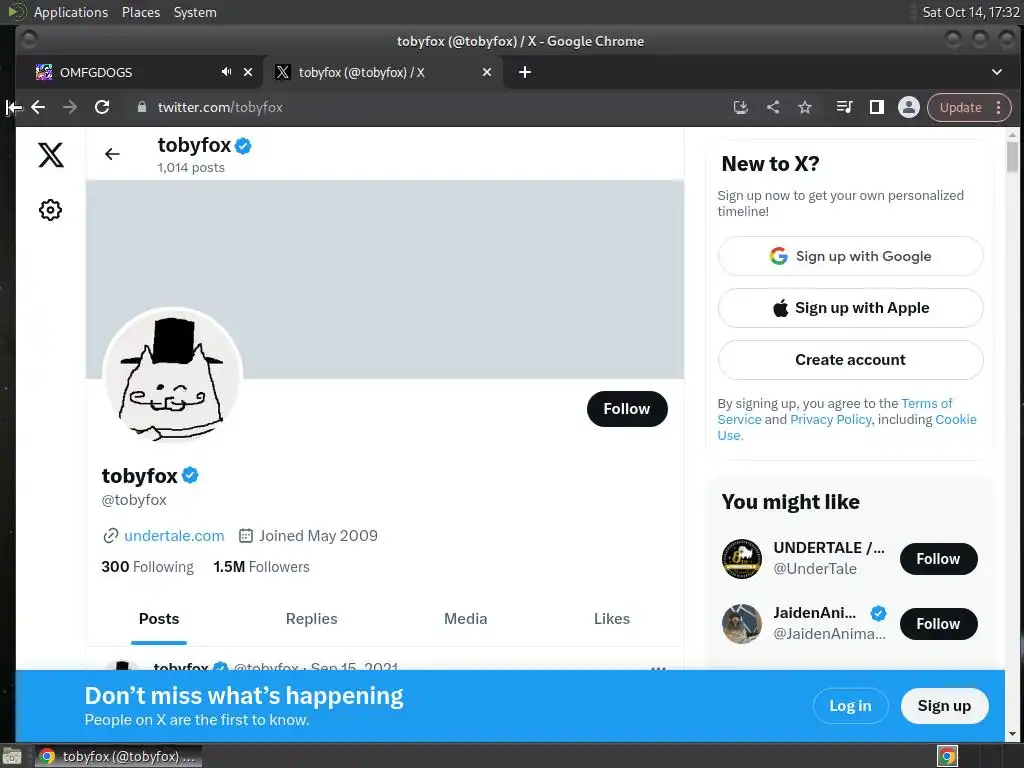1024x768 pixels.
Task: Switch to the Media tab
Action: pos(466,619)
